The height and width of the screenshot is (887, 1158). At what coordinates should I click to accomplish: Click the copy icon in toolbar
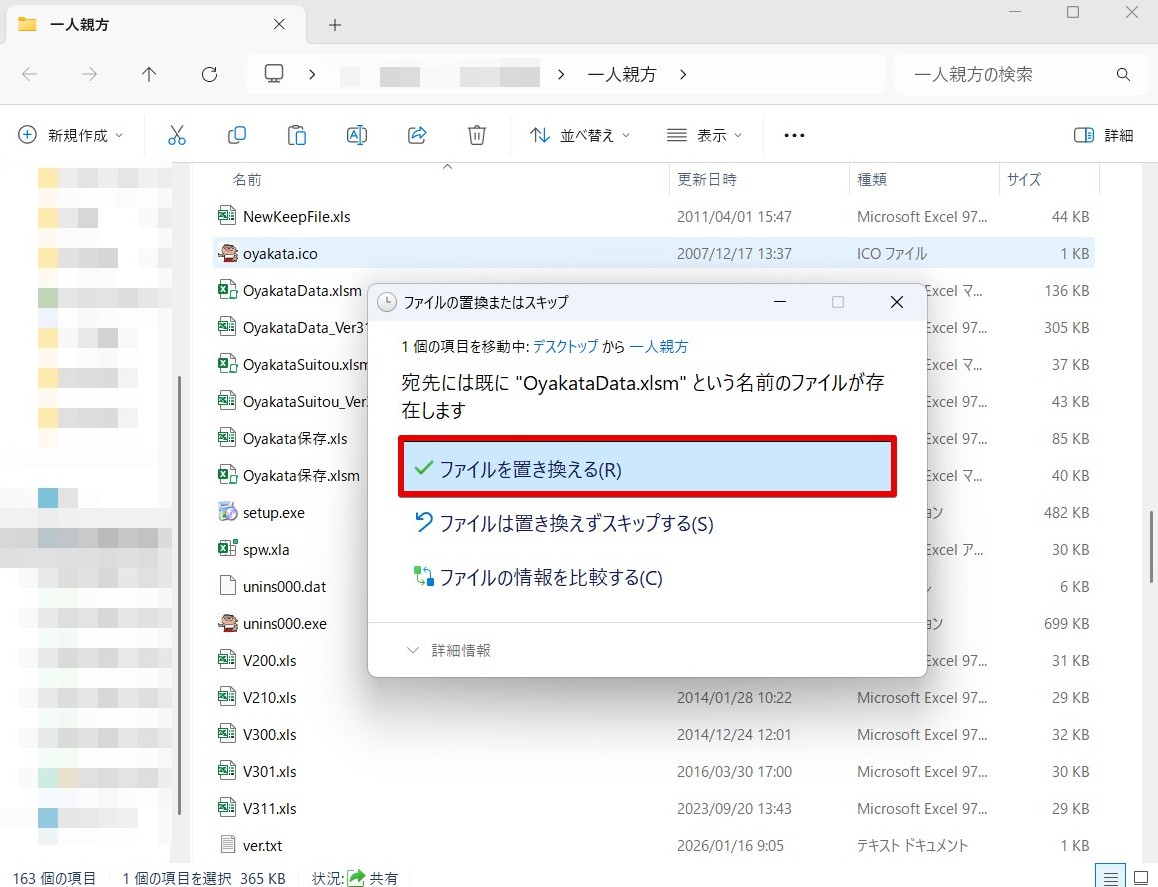237,135
